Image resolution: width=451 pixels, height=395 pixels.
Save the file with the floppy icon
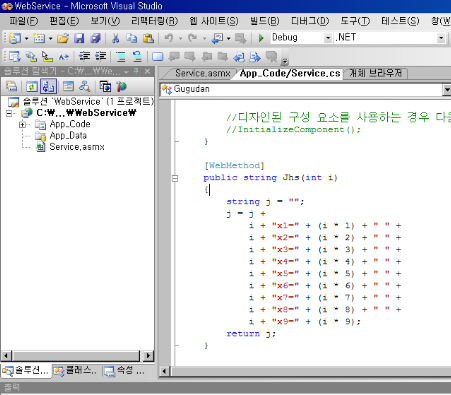tap(79, 38)
